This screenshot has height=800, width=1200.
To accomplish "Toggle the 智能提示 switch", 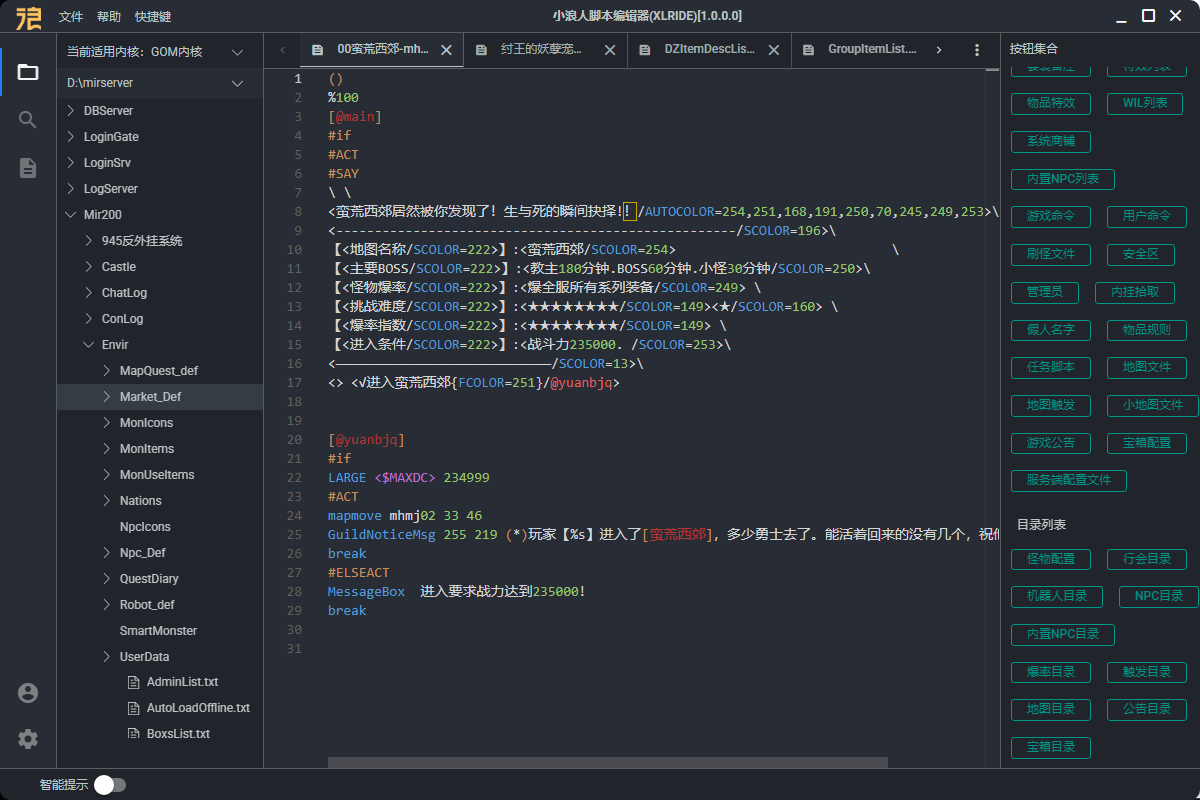I will pos(109,785).
